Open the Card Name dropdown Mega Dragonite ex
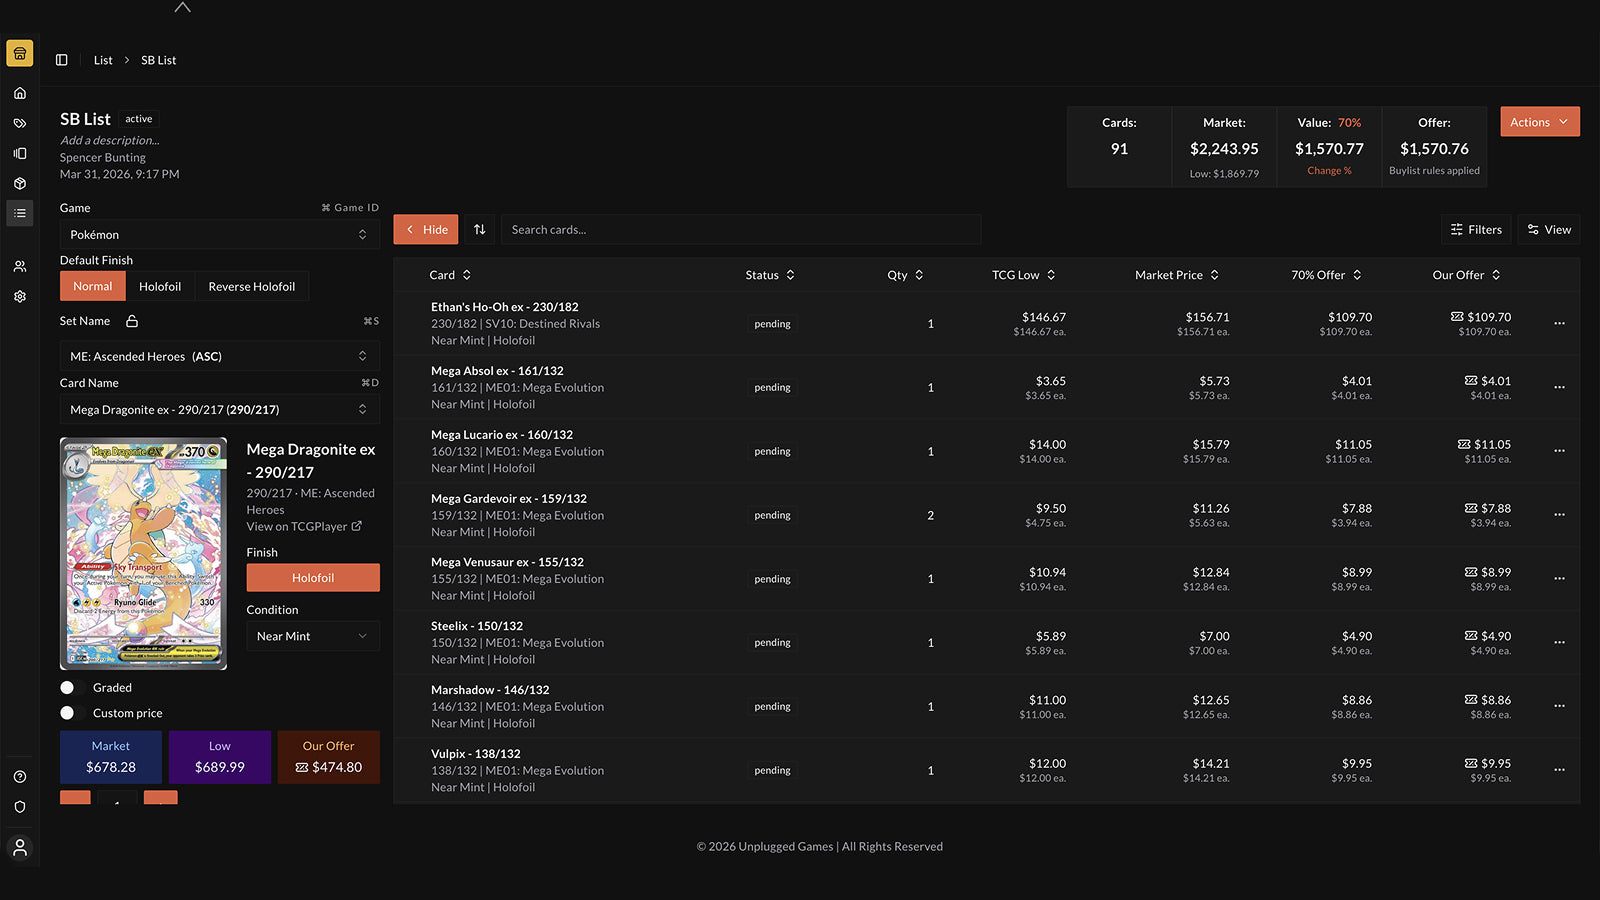The image size is (1600, 900). pyautogui.click(x=219, y=409)
